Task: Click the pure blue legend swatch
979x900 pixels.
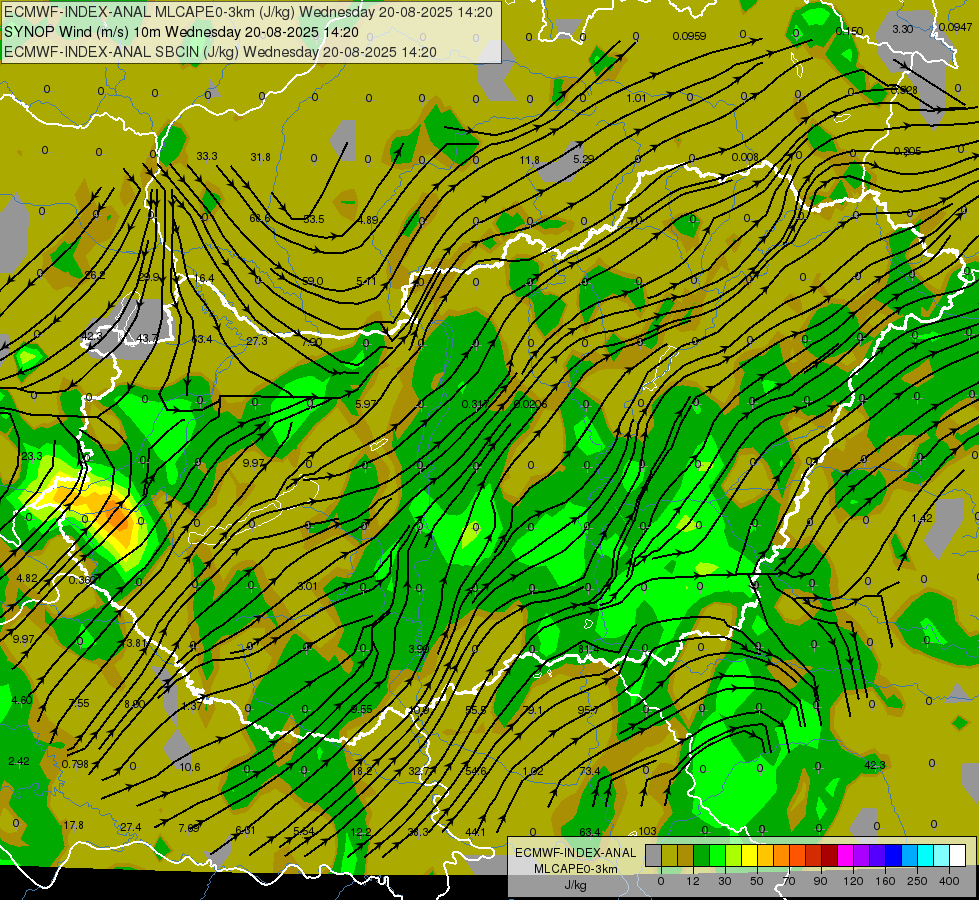Action: (894, 855)
